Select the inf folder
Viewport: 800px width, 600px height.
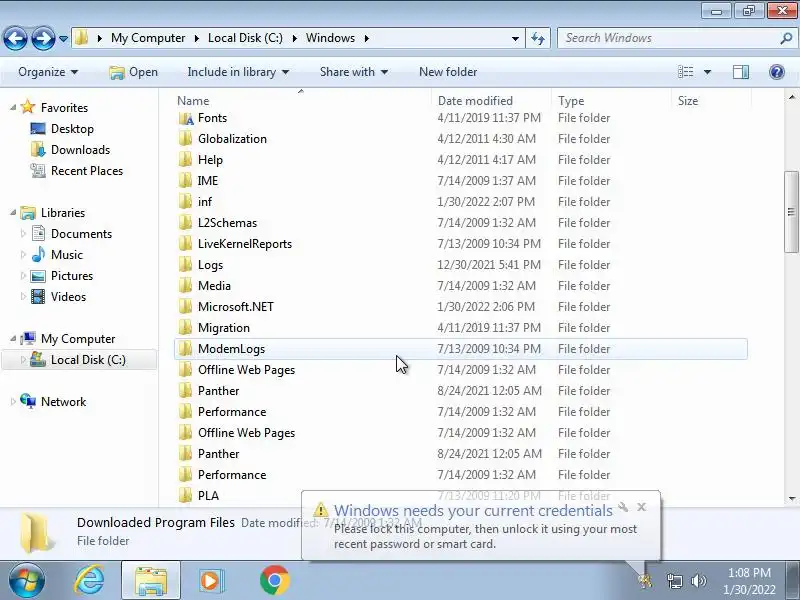(x=205, y=202)
